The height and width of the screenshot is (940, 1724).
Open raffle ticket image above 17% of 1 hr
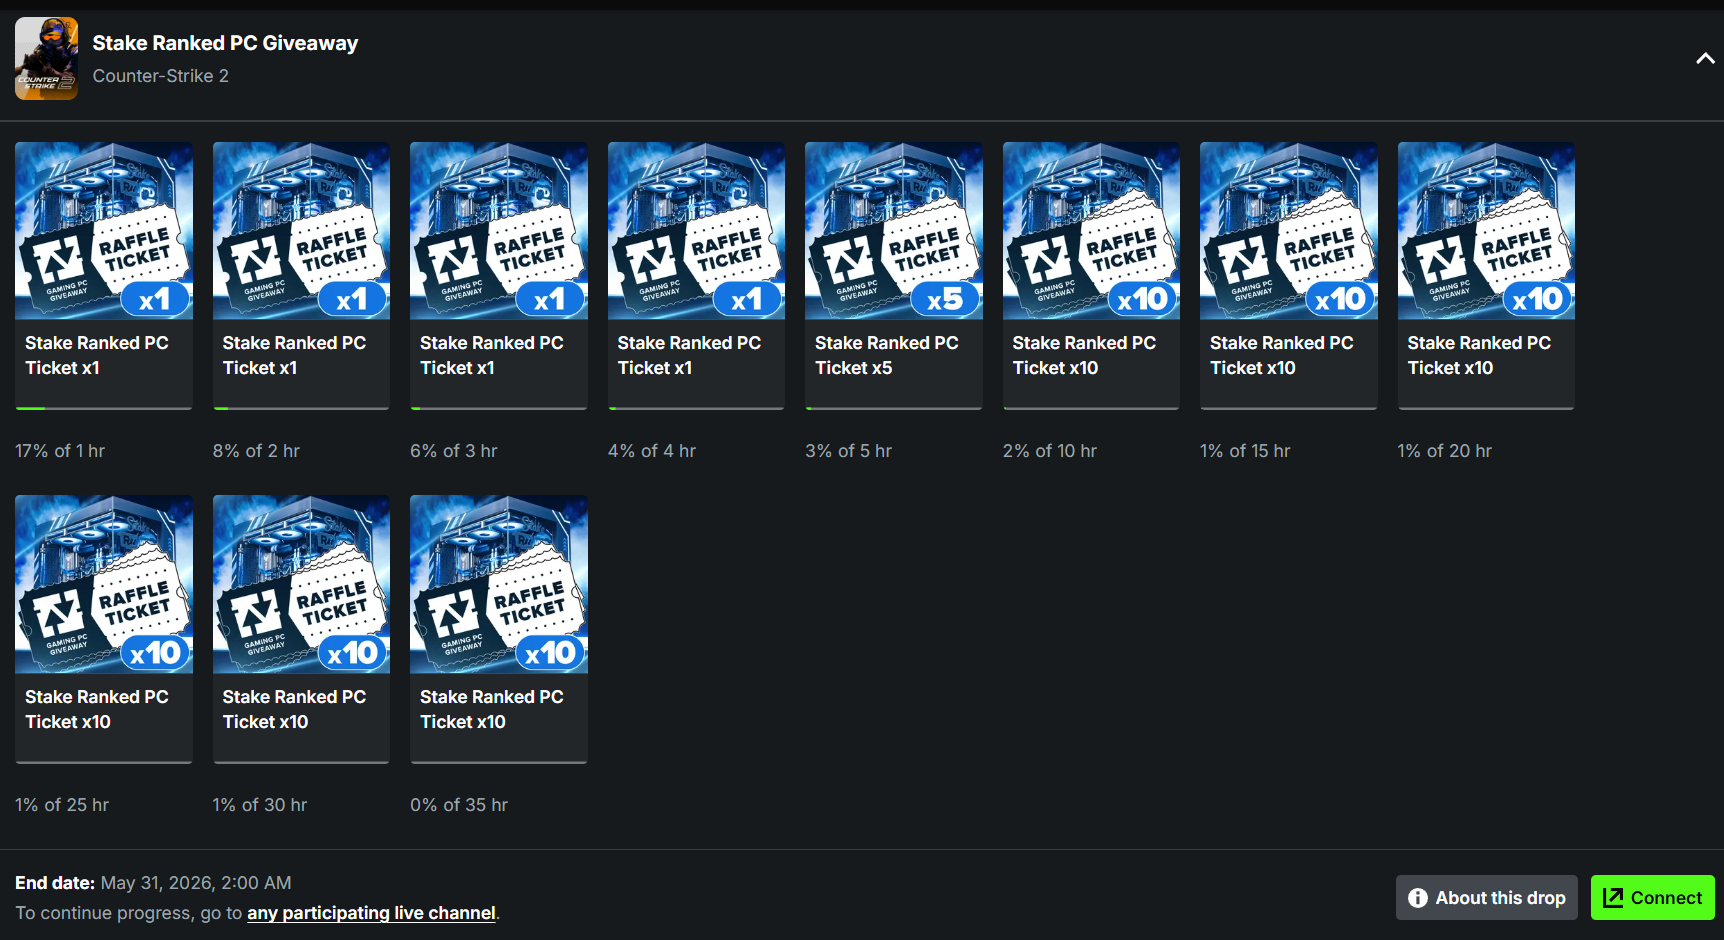[104, 231]
